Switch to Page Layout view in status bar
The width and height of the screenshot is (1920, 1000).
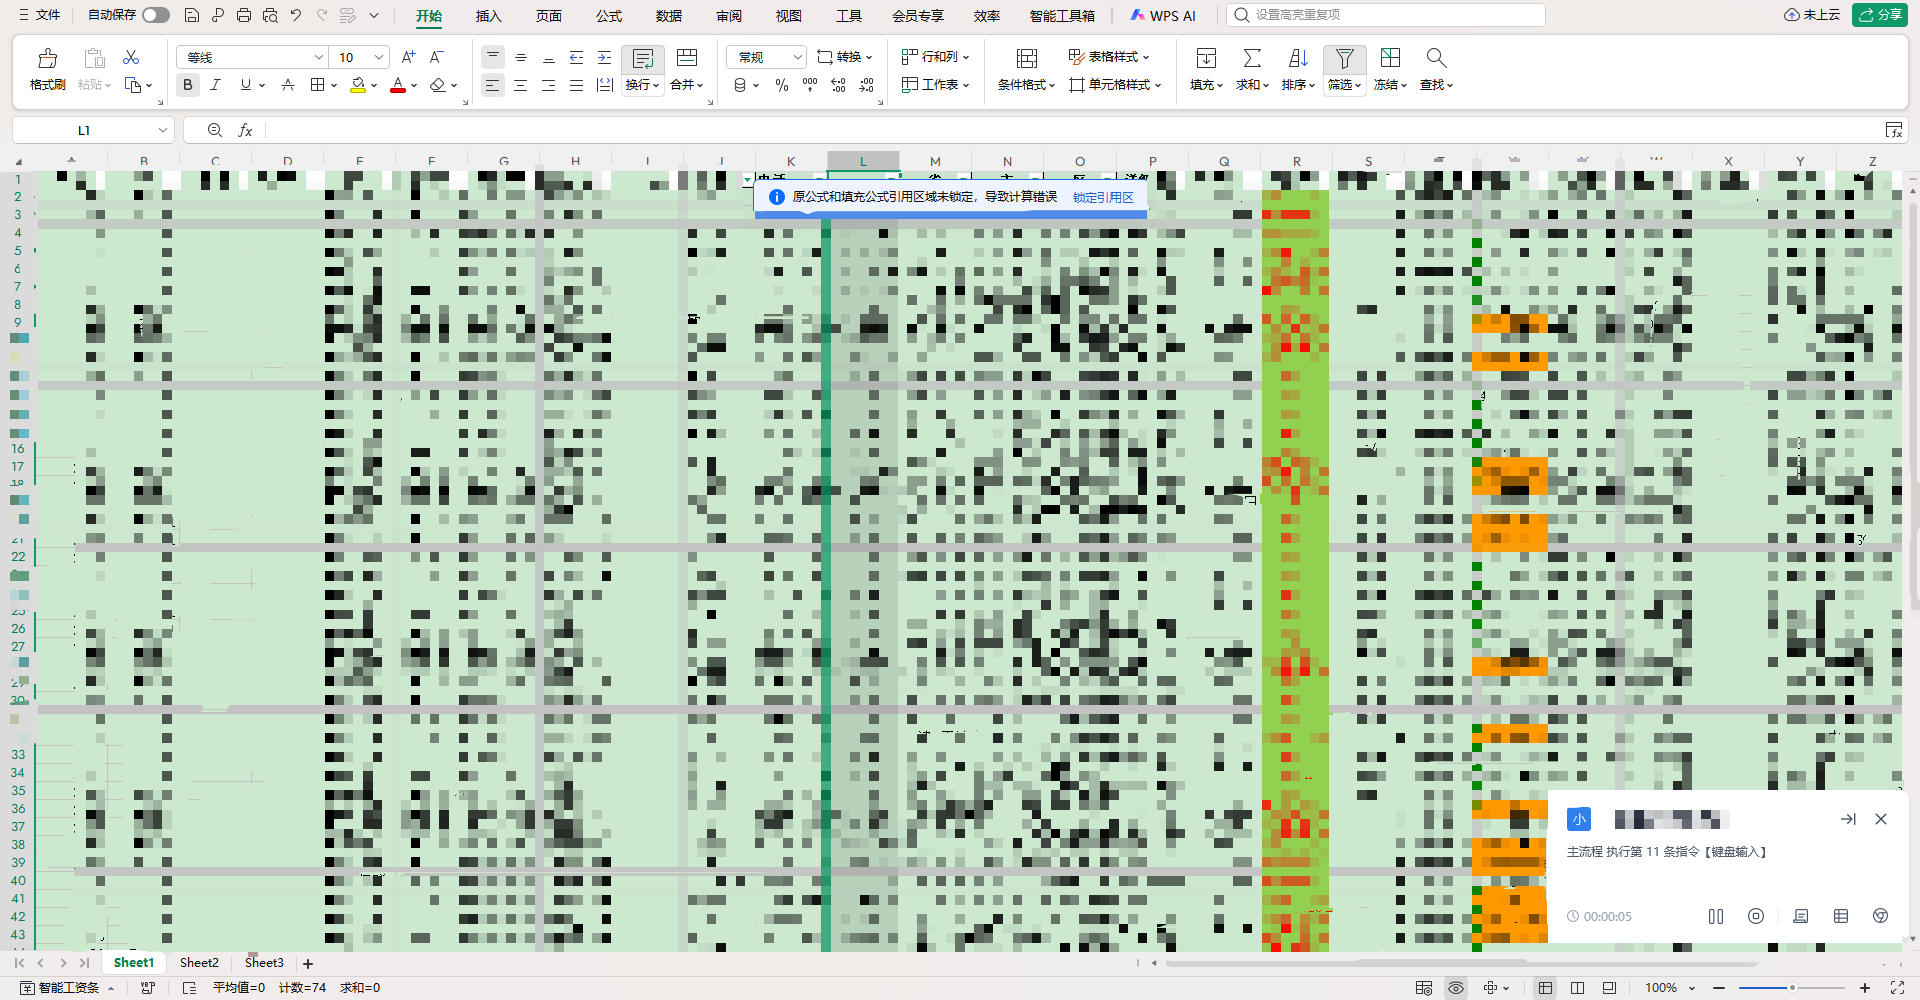(x=1577, y=988)
